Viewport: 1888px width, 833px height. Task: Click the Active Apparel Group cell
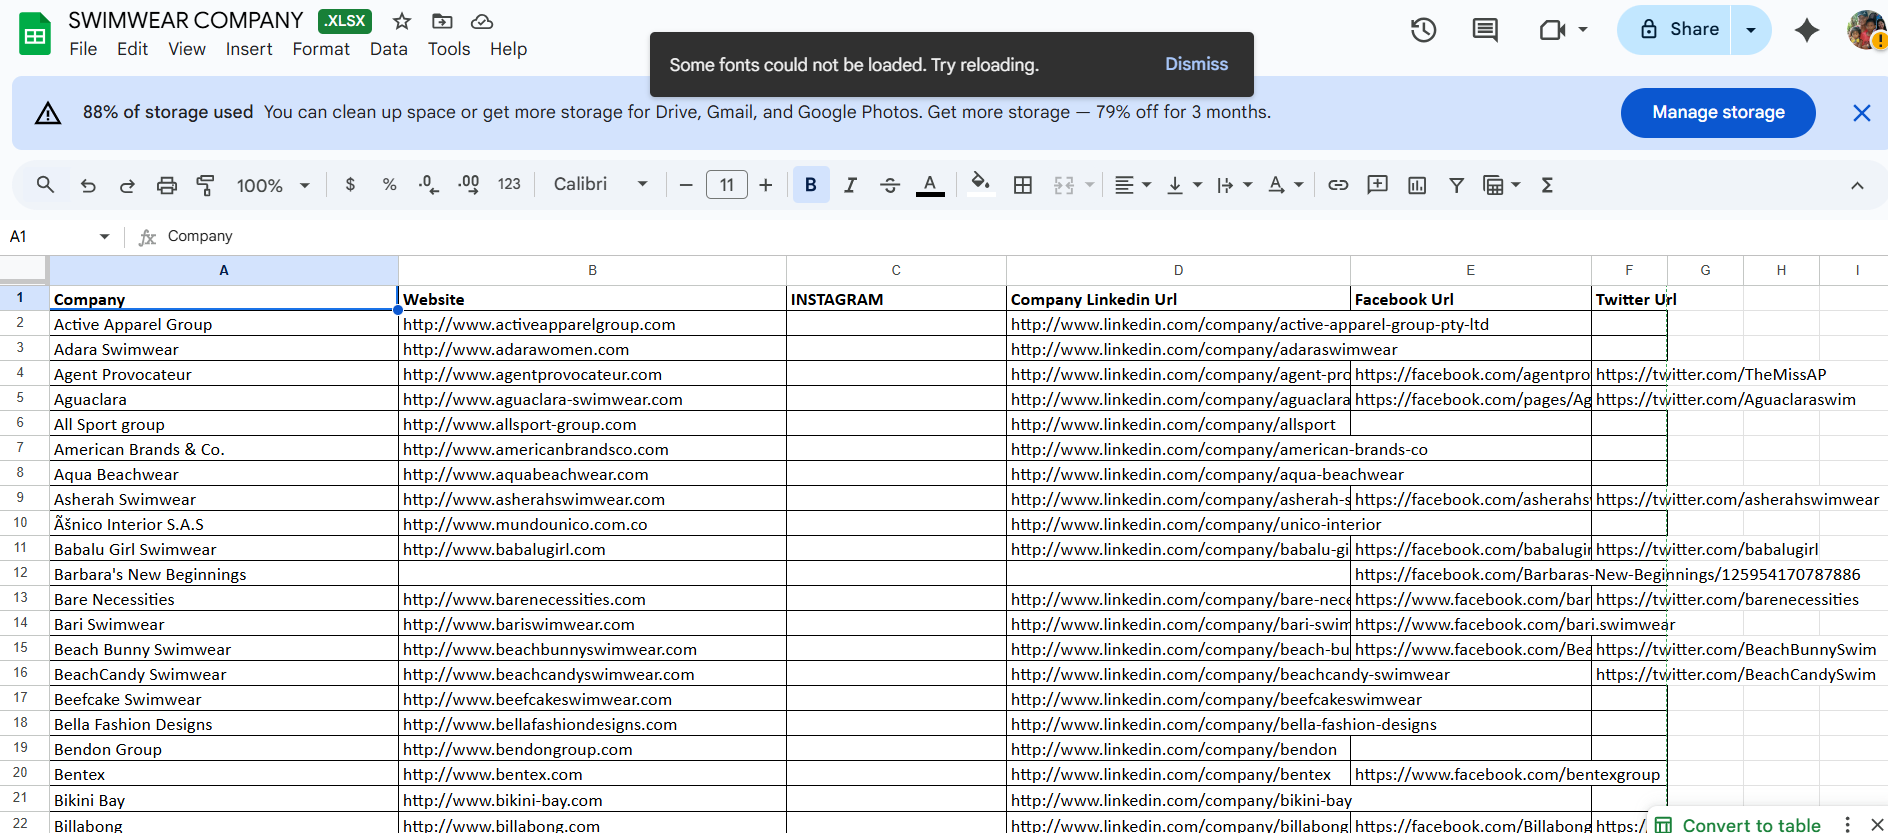(224, 324)
